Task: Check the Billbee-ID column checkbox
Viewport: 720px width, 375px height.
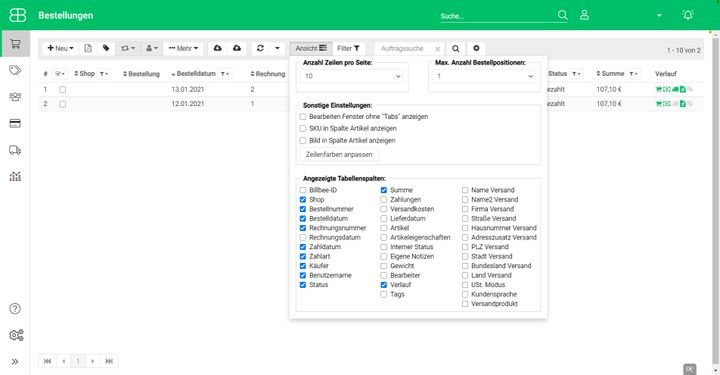Action: pos(303,190)
